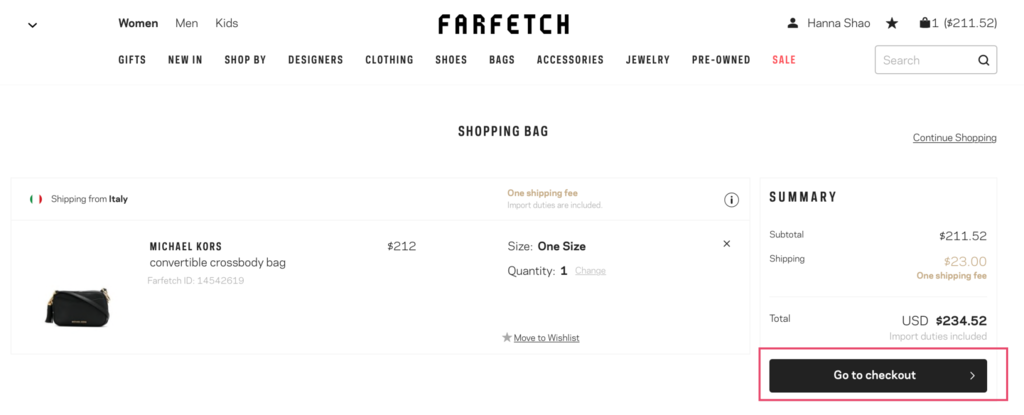Viewport: 1024px width, 415px height.
Task: Open shopping bag icon in header
Action: point(925,23)
